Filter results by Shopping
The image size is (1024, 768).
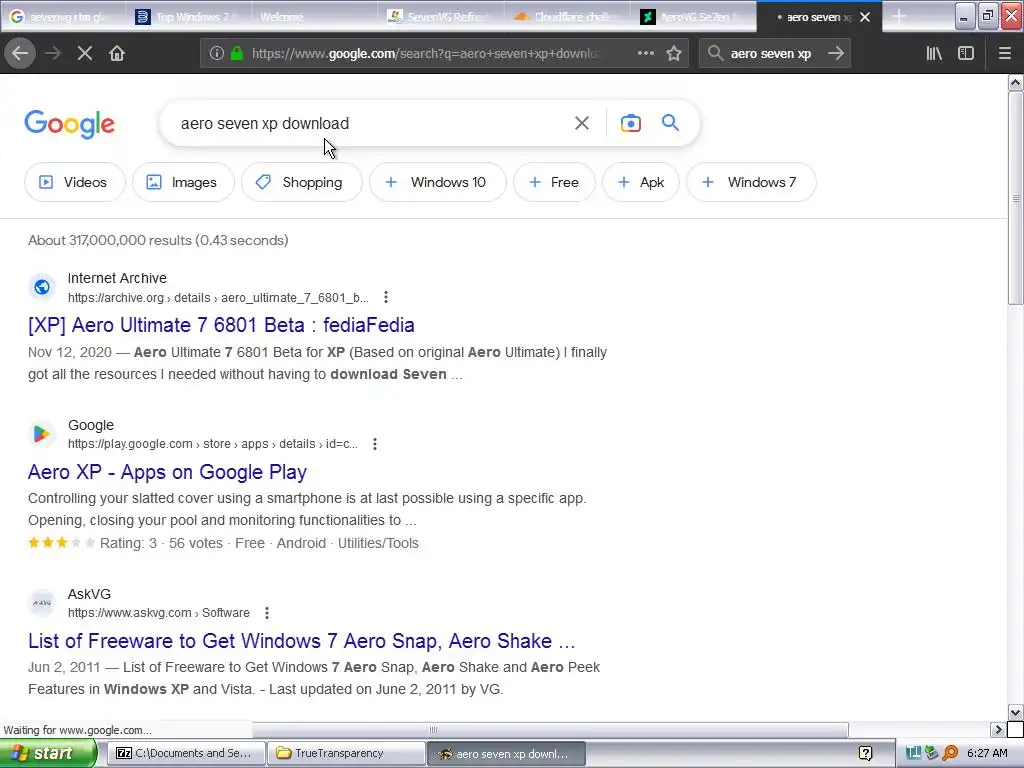click(x=302, y=182)
